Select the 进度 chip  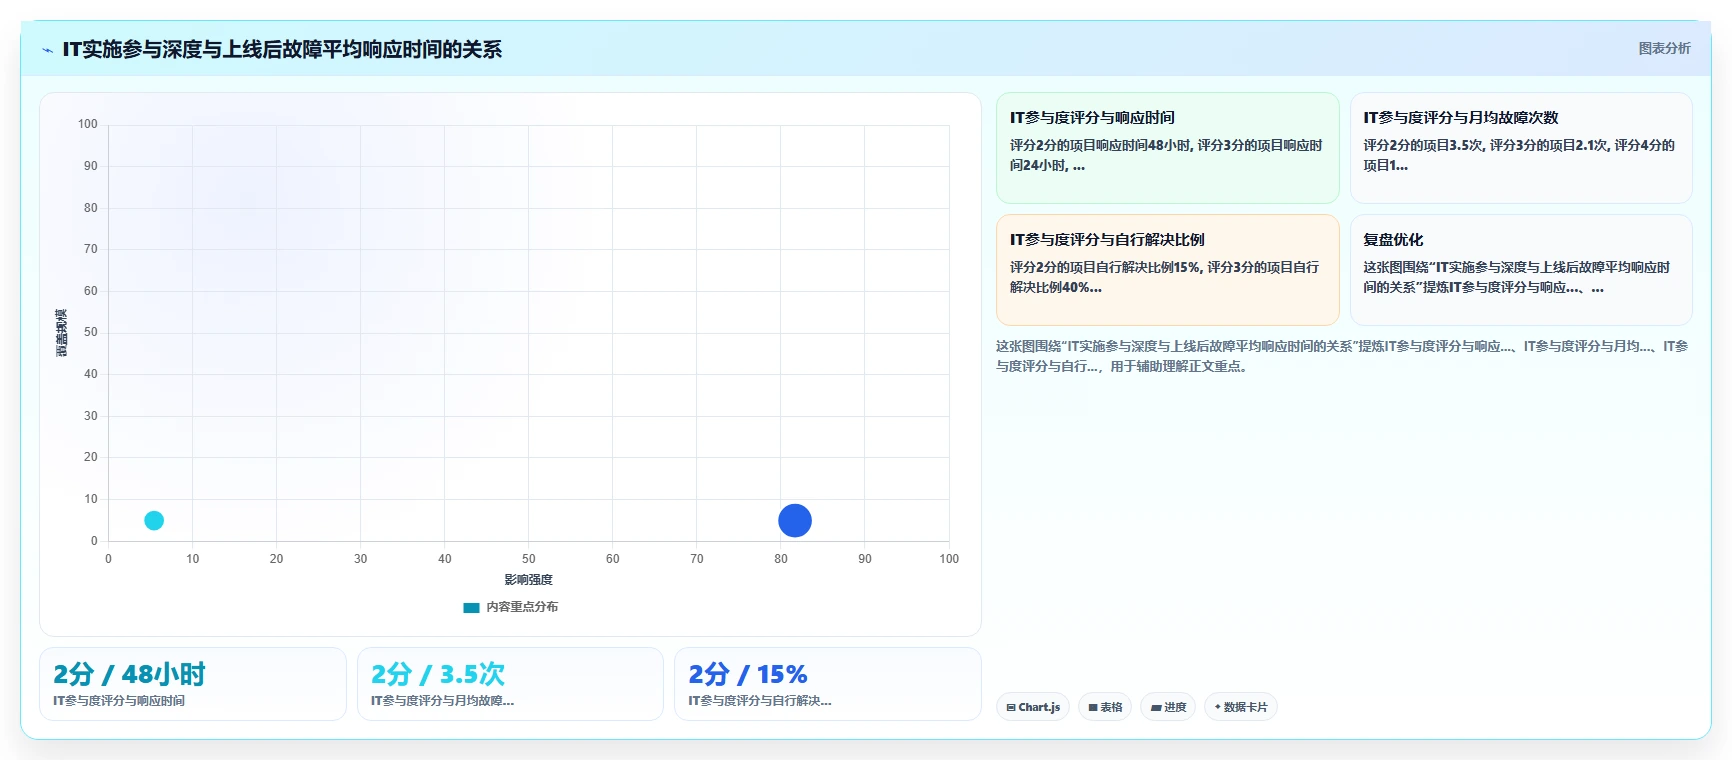click(x=1168, y=707)
